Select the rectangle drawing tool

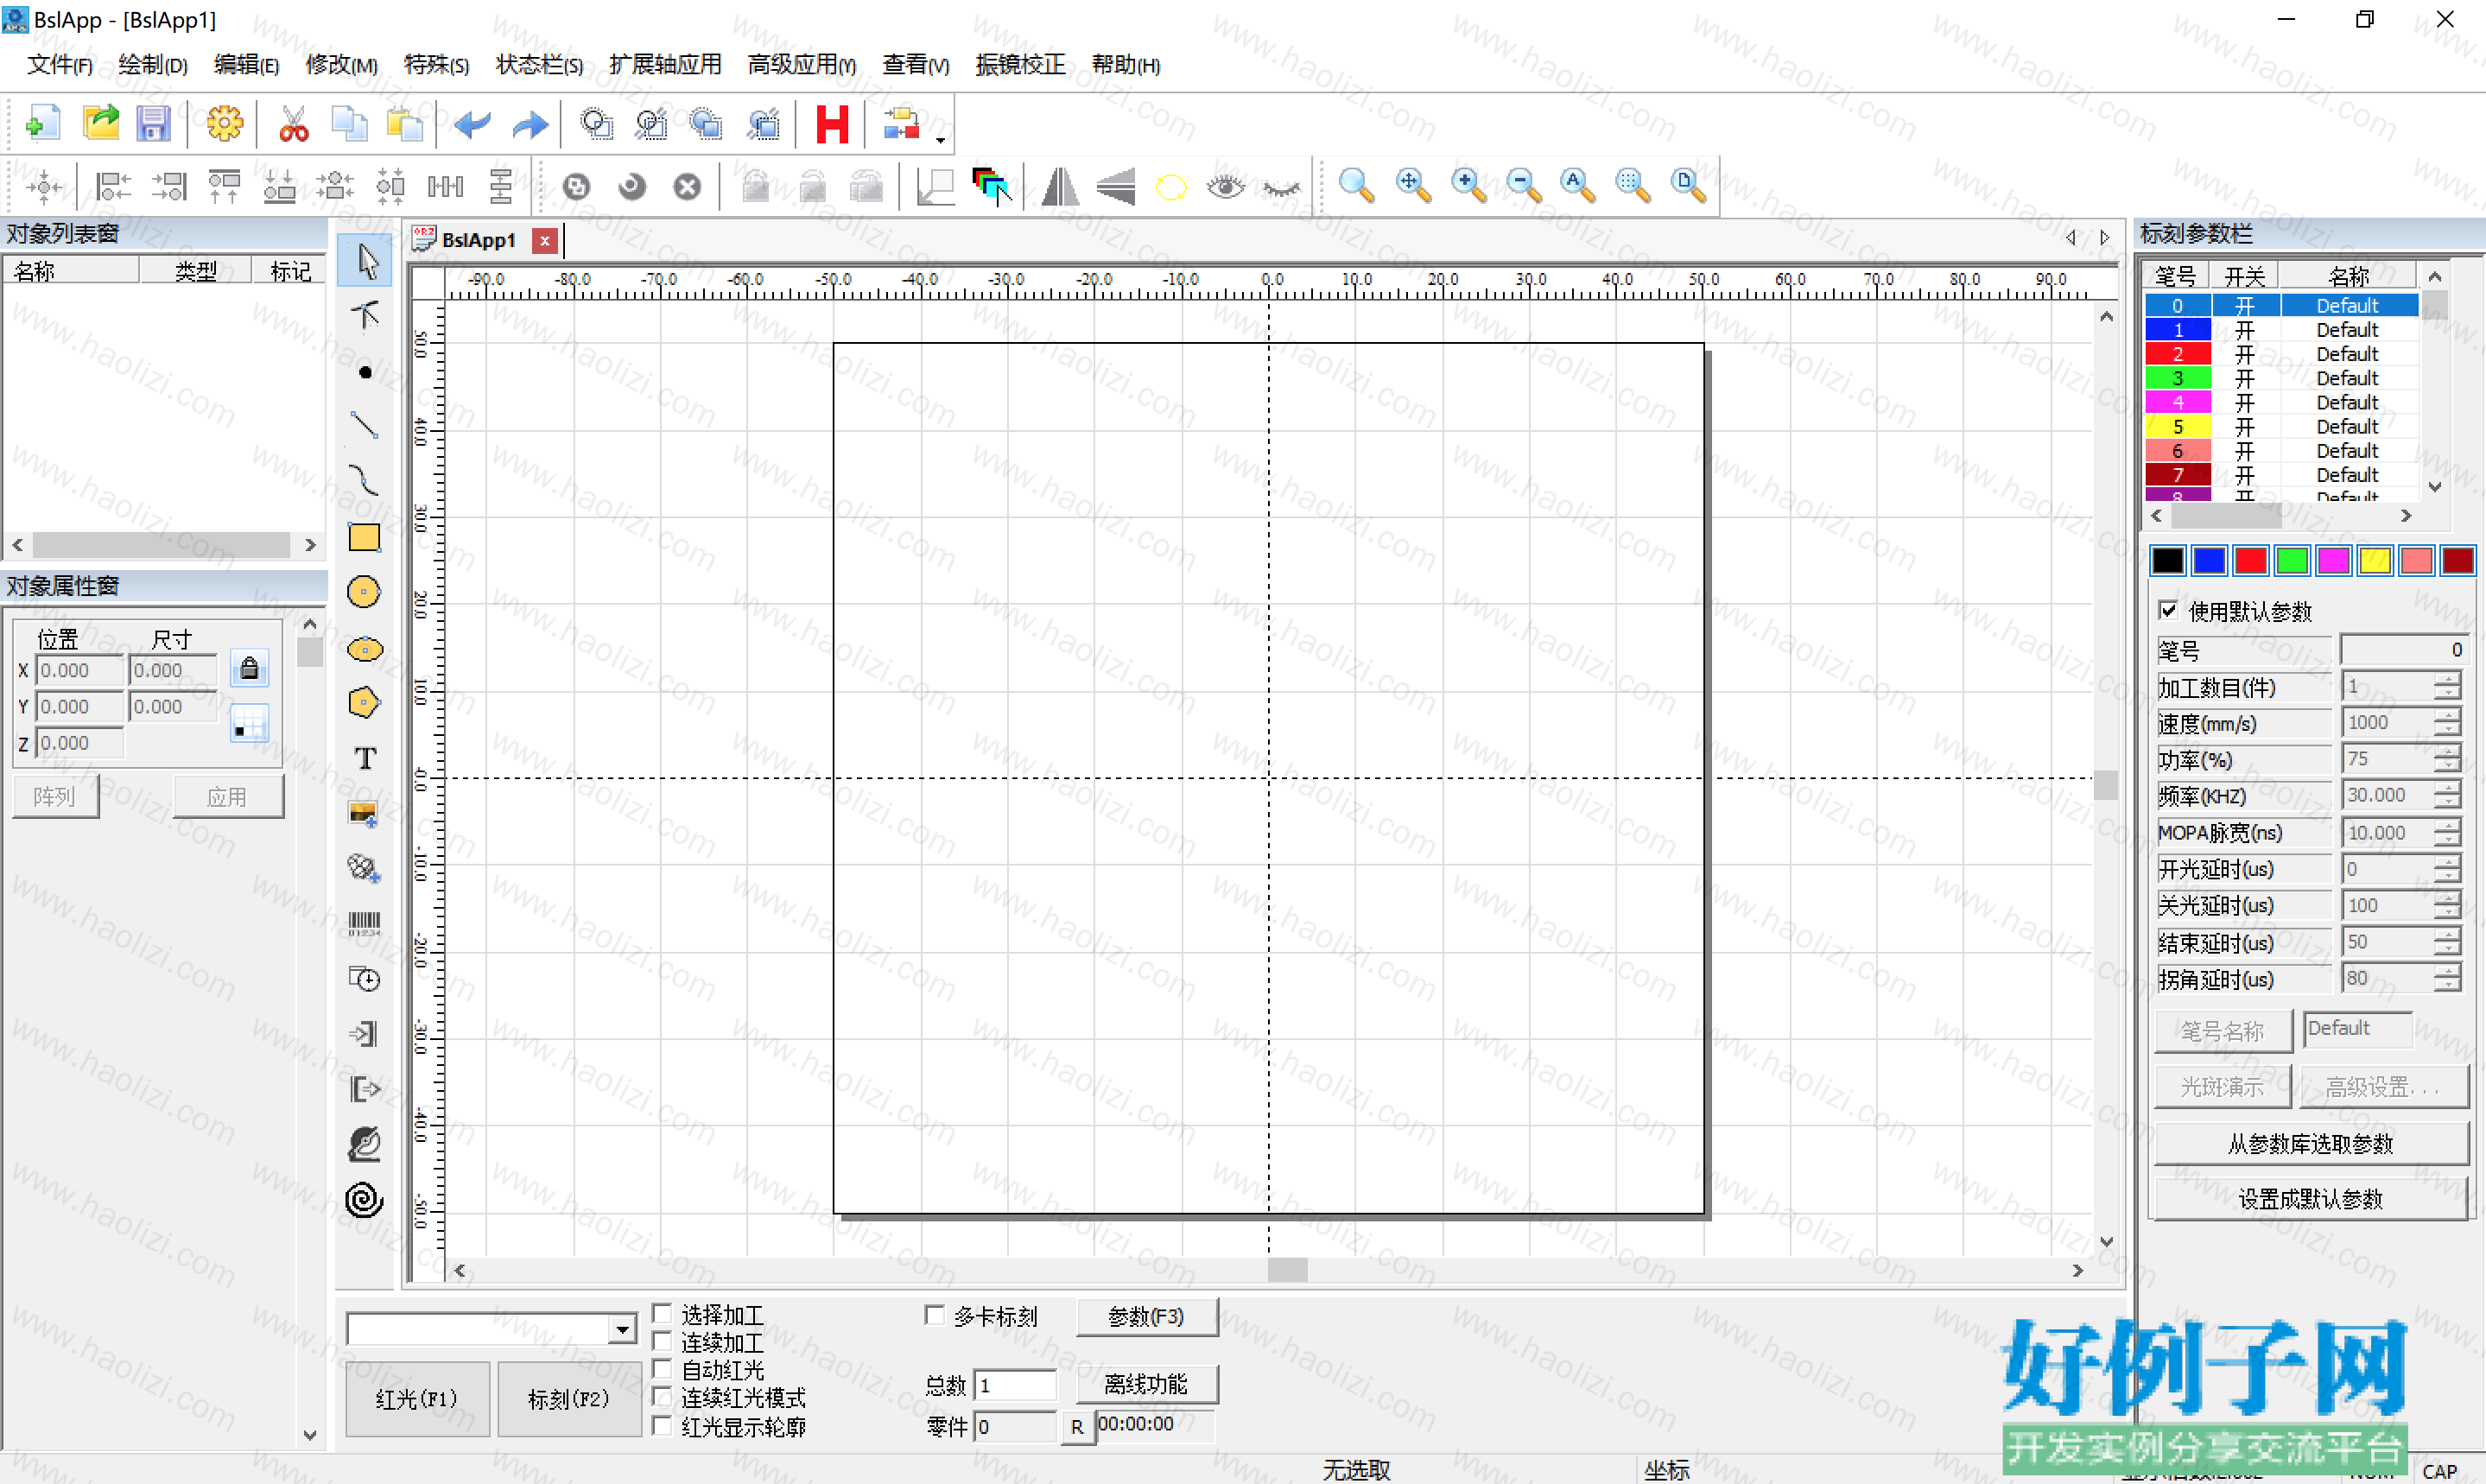365,537
